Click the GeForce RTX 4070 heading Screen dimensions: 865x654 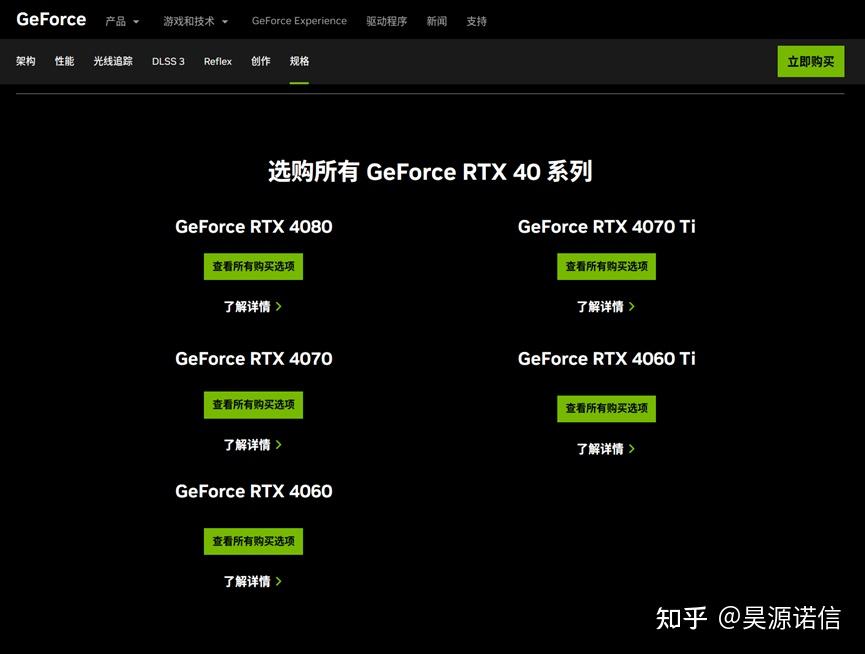254,359
